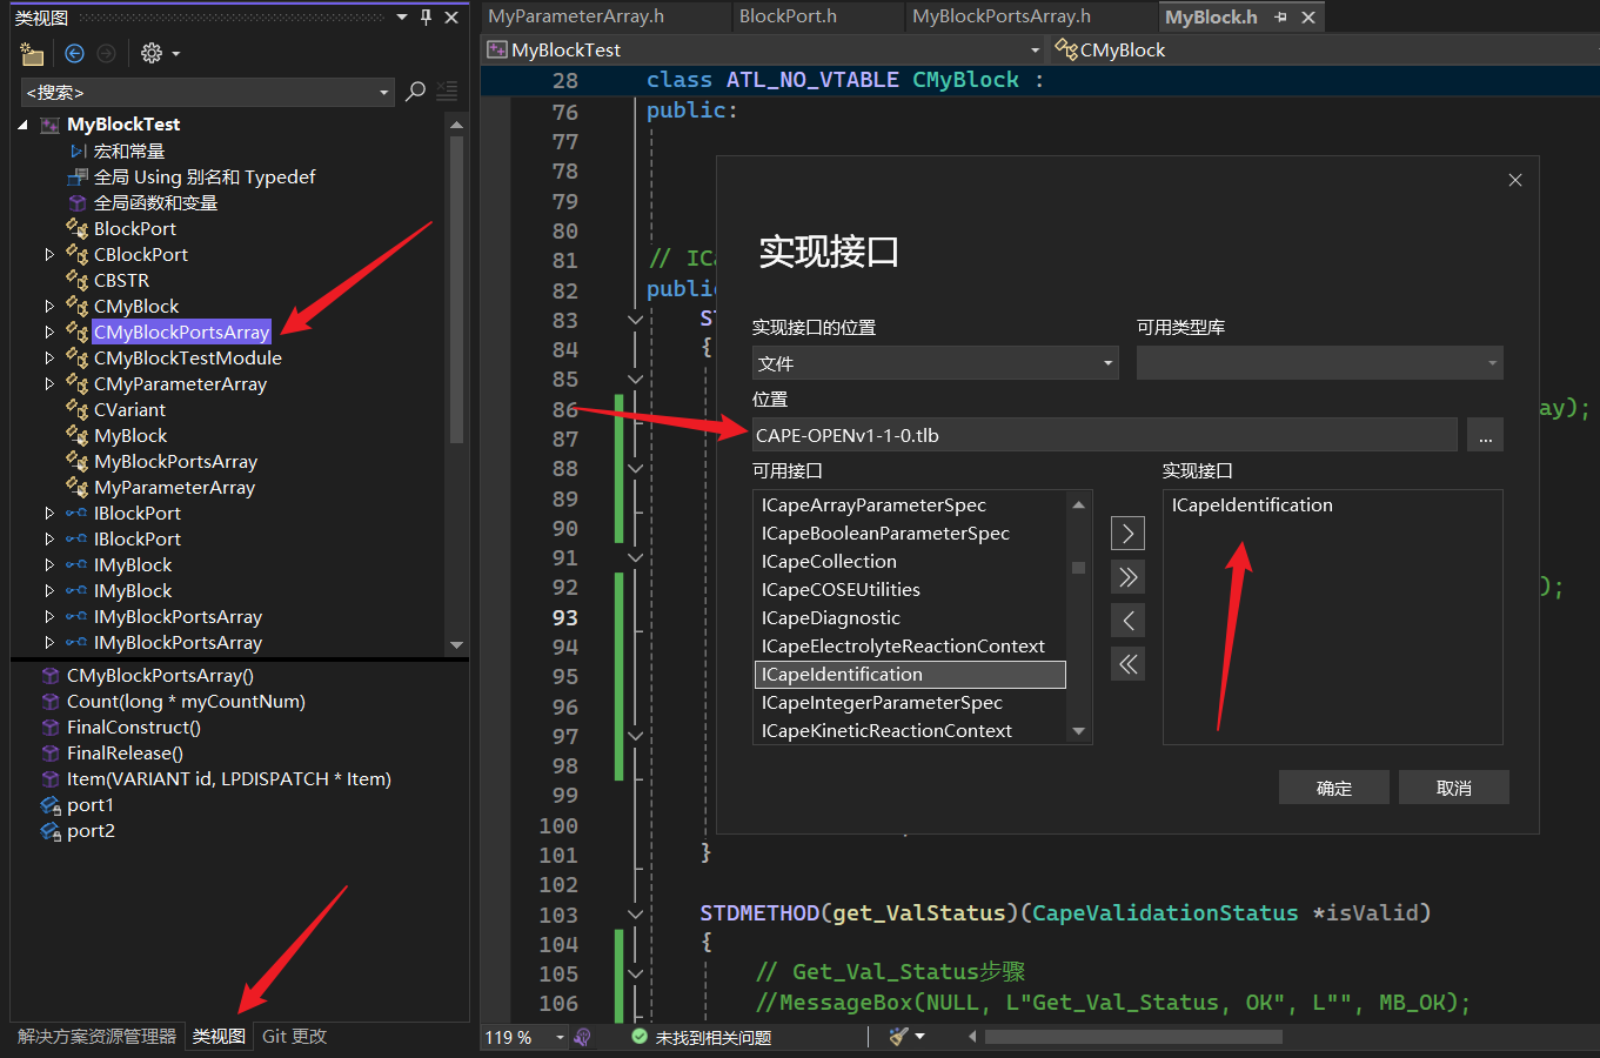Image resolution: width=1600 pixels, height=1058 pixels.
Task: Click the navigate forward arrow in Class View
Action: (x=106, y=54)
